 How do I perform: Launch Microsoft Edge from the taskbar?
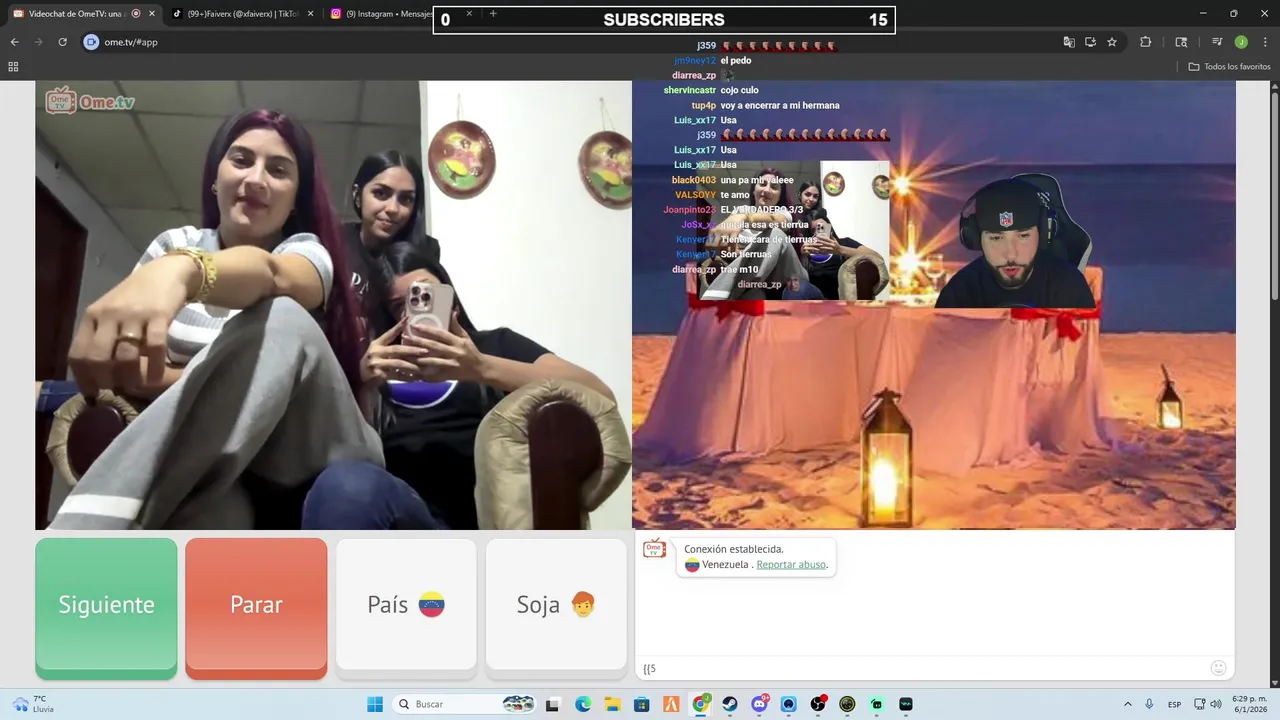pyautogui.click(x=582, y=704)
